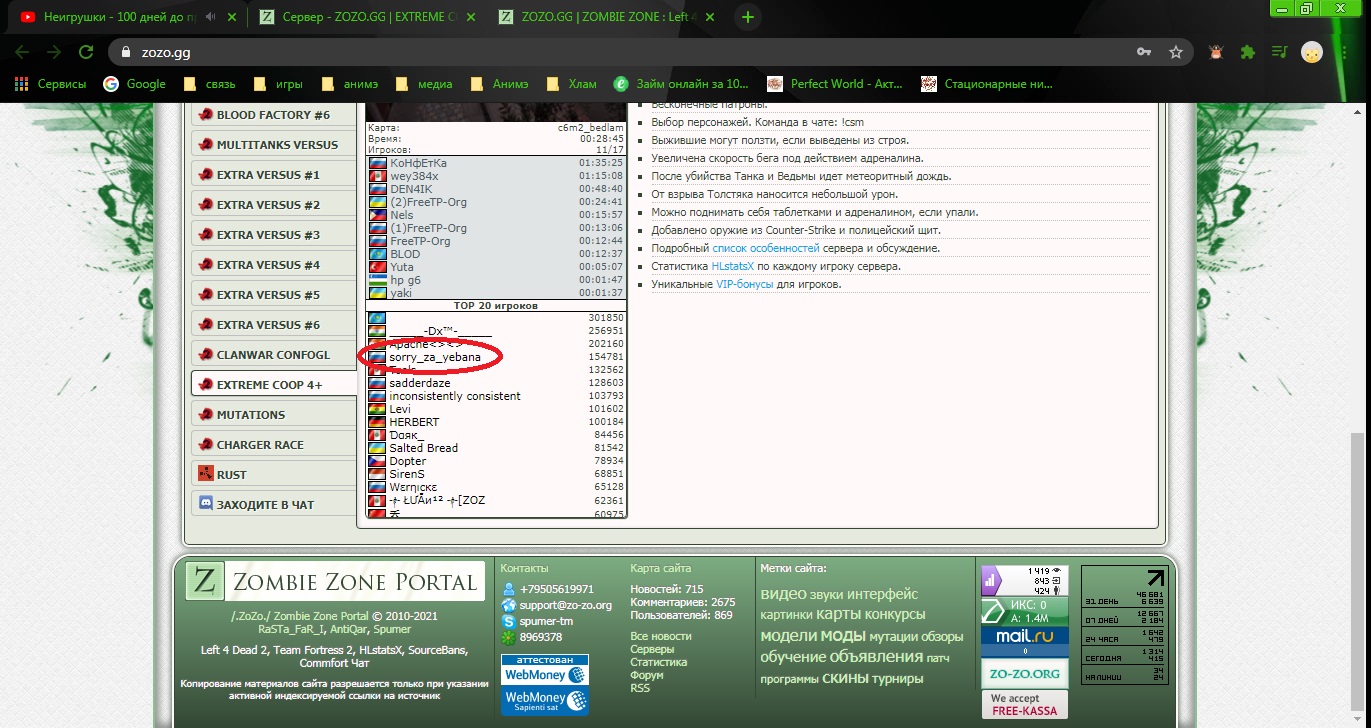Click the saved passwords key icon
This screenshot has width=1371, height=728.
[x=1144, y=52]
